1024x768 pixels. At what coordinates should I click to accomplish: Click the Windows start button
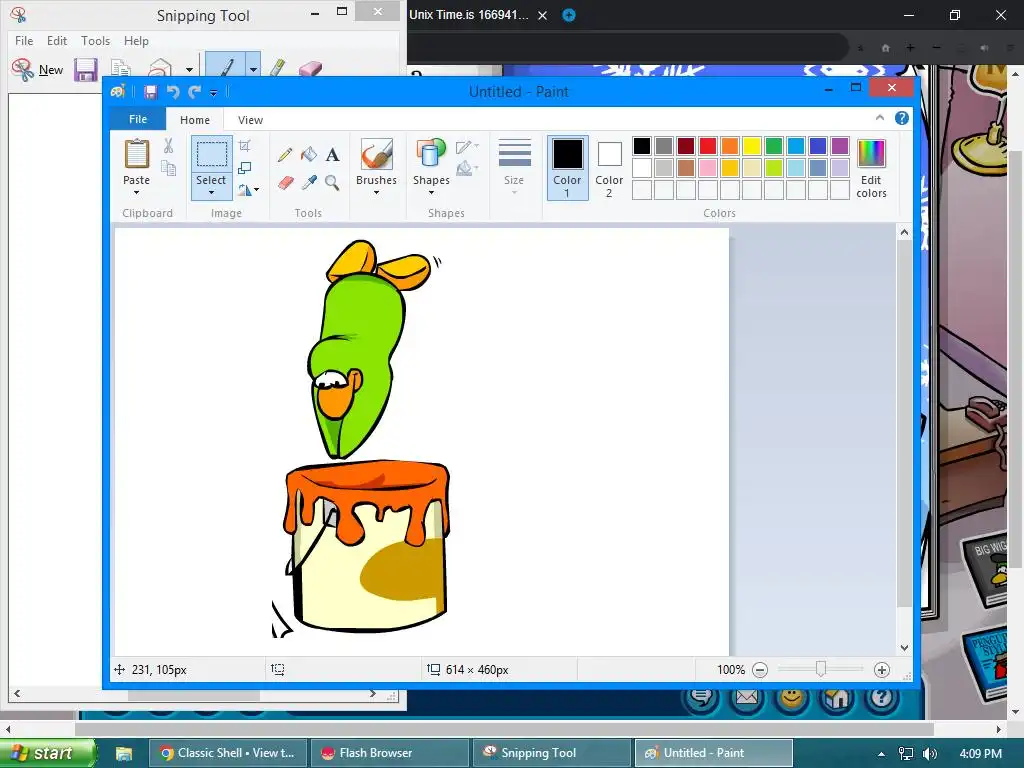[47, 753]
